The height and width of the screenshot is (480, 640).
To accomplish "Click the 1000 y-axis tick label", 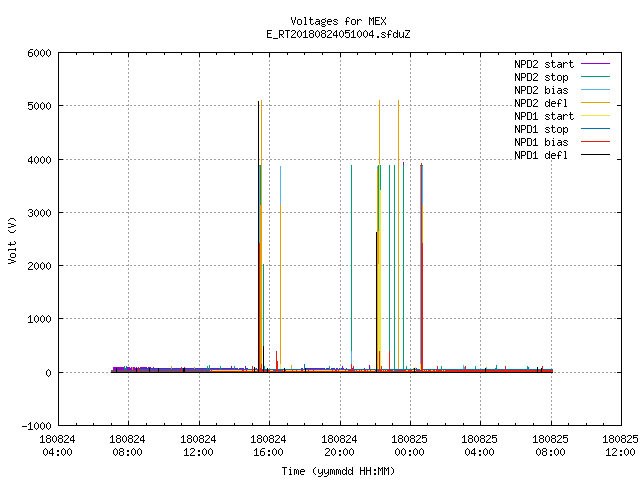I will [x=39, y=319].
